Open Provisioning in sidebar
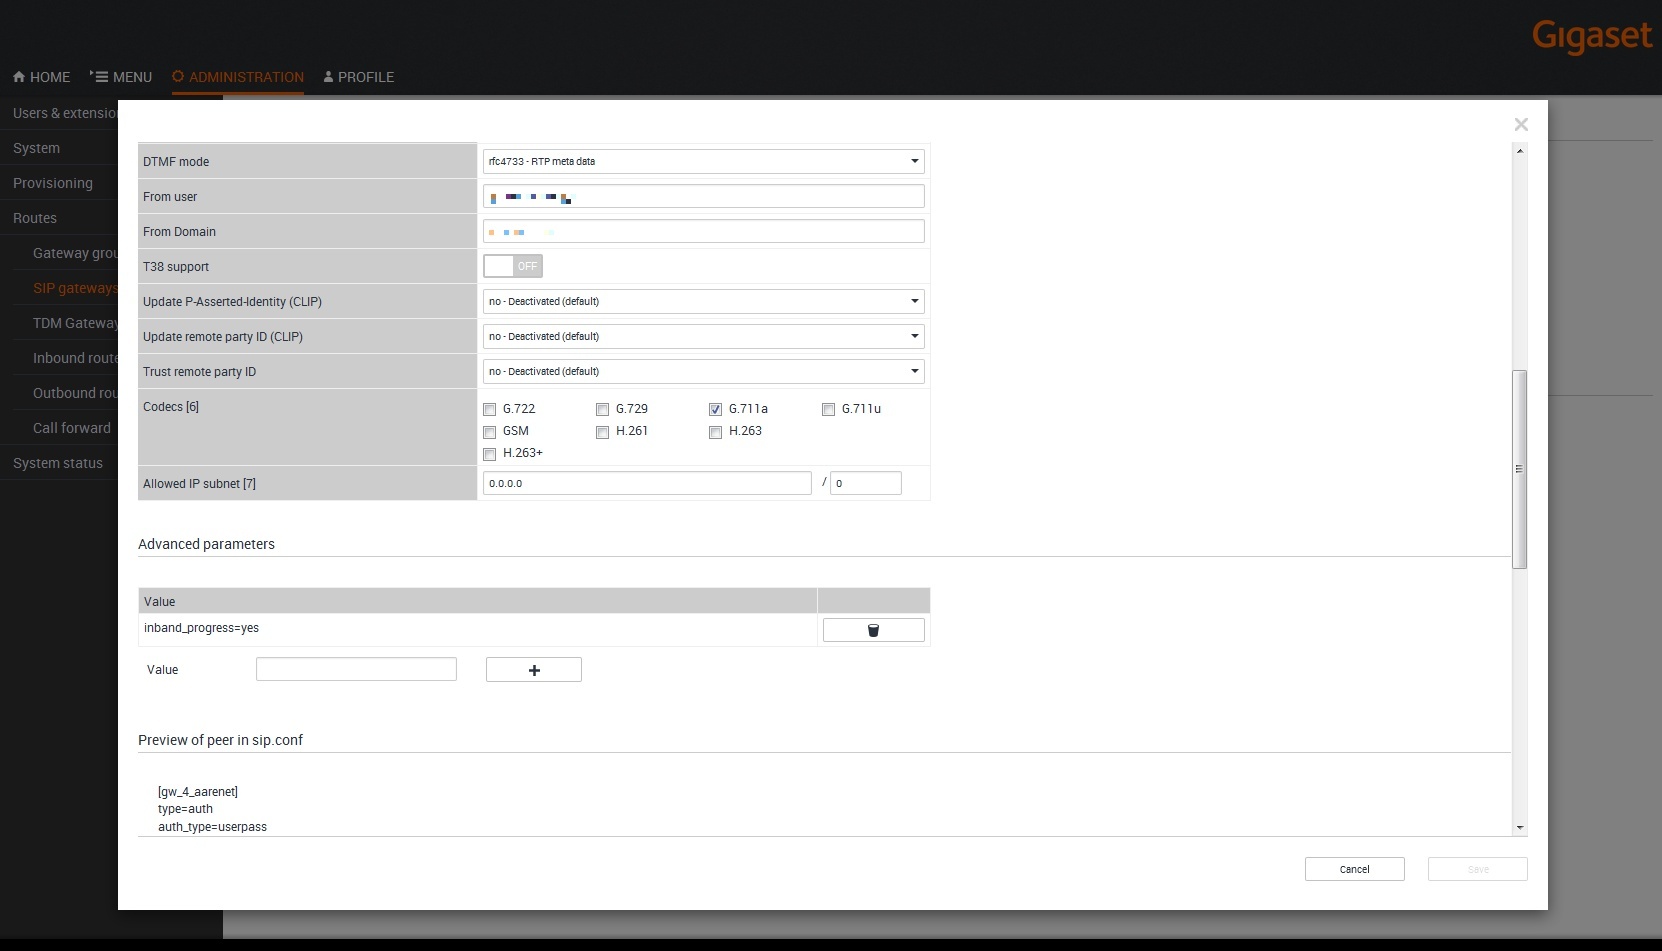The image size is (1662, 951). tap(52, 183)
